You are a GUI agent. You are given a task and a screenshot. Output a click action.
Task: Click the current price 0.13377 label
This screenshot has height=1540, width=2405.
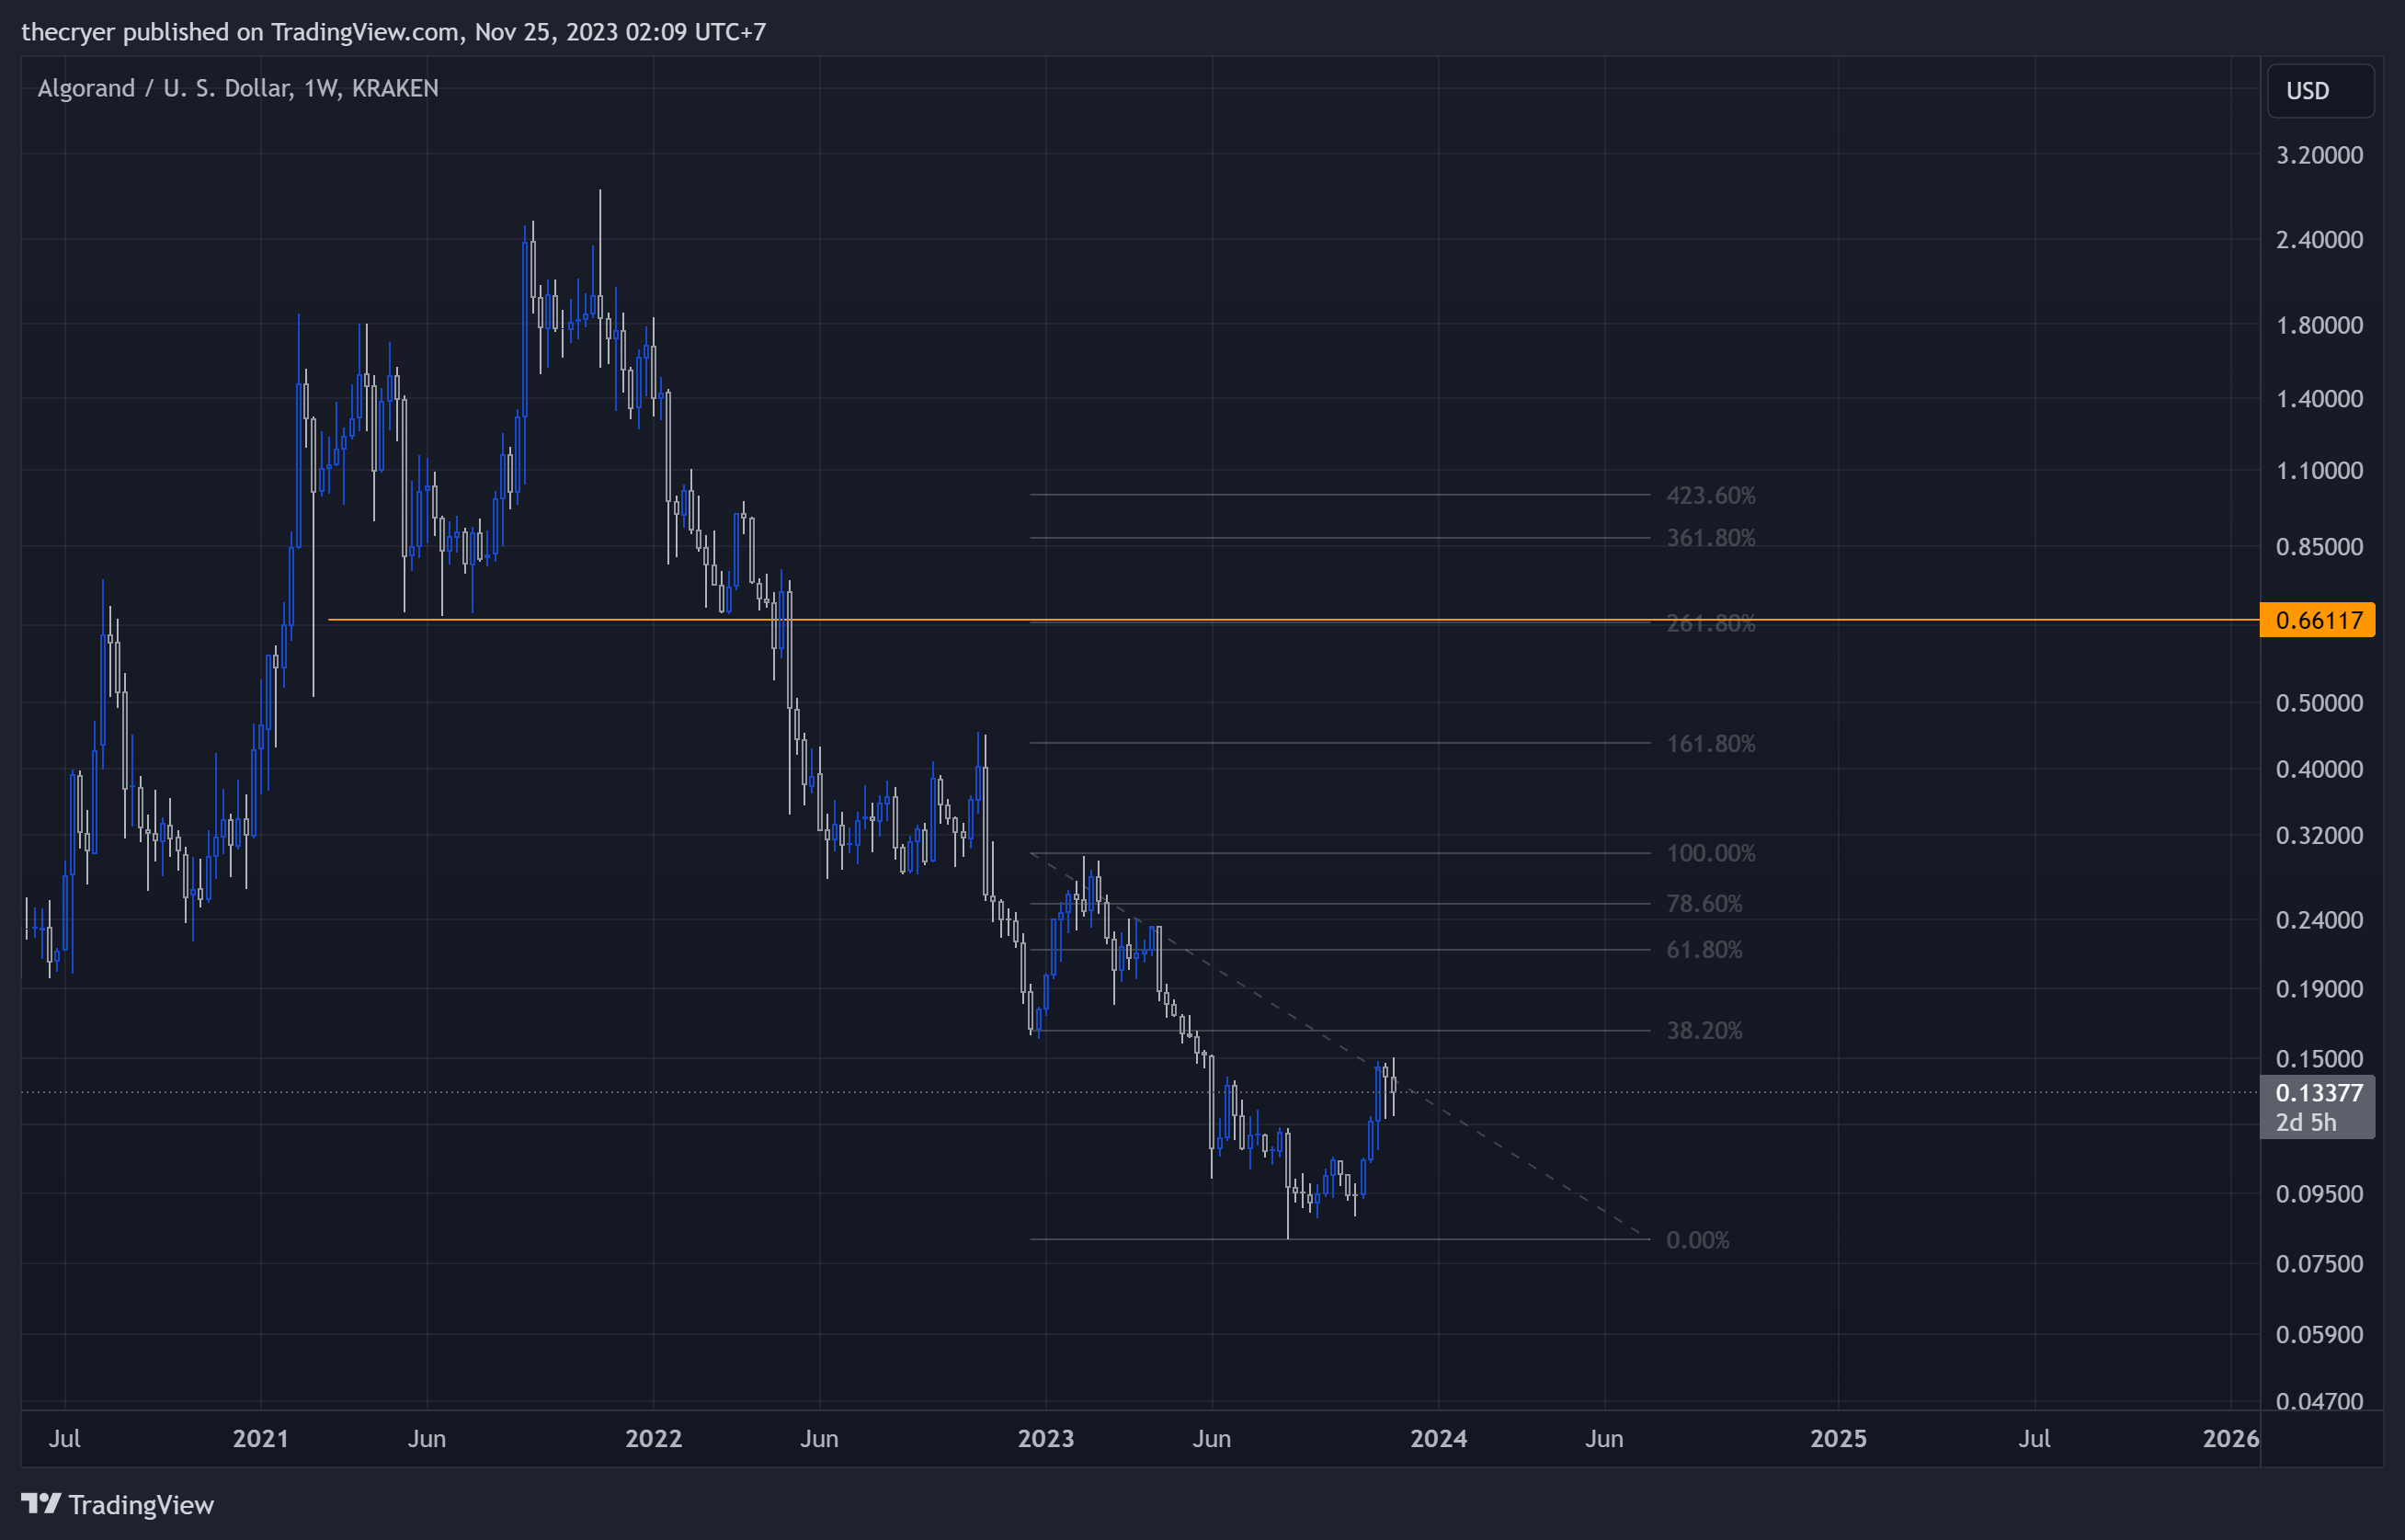click(2317, 1093)
